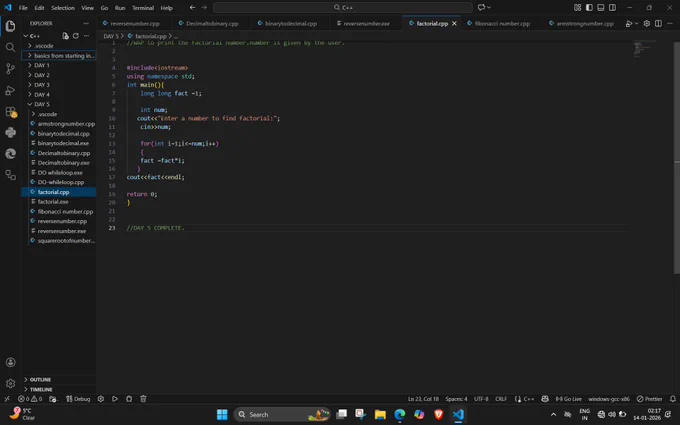Open the Explorer view in activity bar
Image resolution: width=680 pixels, height=425 pixels.
[10, 26]
